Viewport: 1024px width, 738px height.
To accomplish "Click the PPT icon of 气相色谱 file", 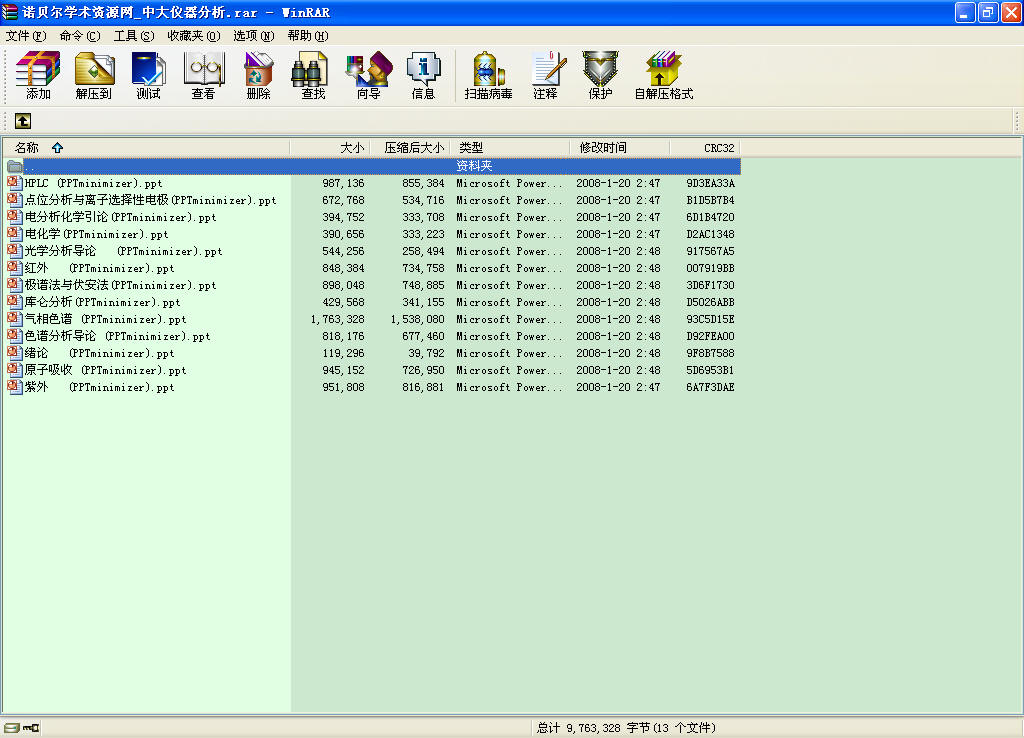I will (x=14, y=319).
